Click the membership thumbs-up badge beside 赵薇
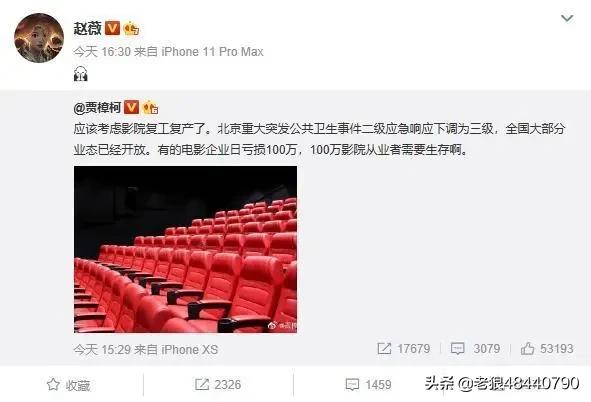Image resolution: width=591 pixels, height=402 pixels. (131, 28)
